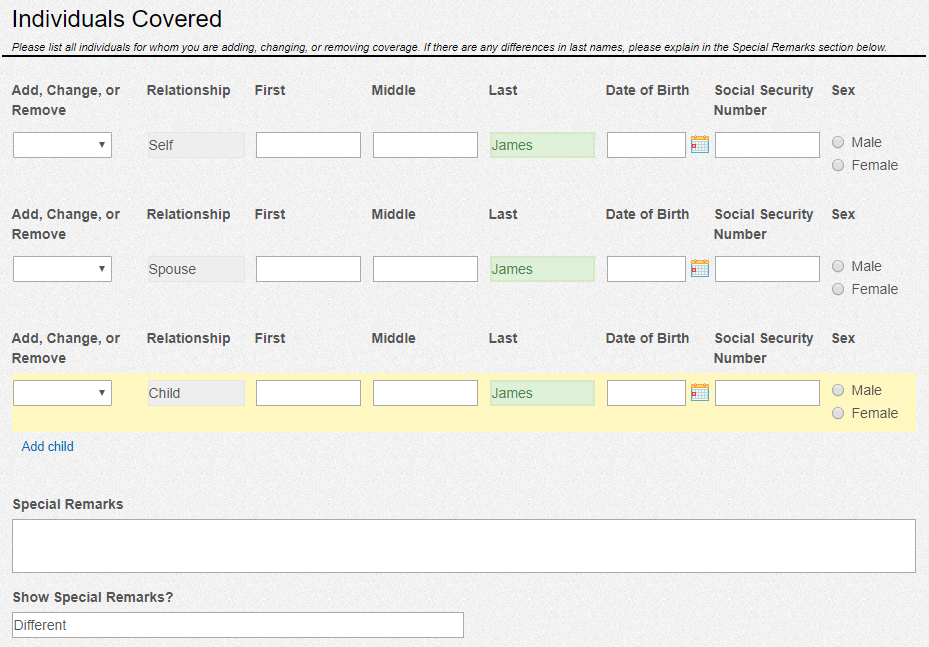Screen dimensions: 929x647
Task: Focus the First name field for Self
Action: [x=308, y=145]
